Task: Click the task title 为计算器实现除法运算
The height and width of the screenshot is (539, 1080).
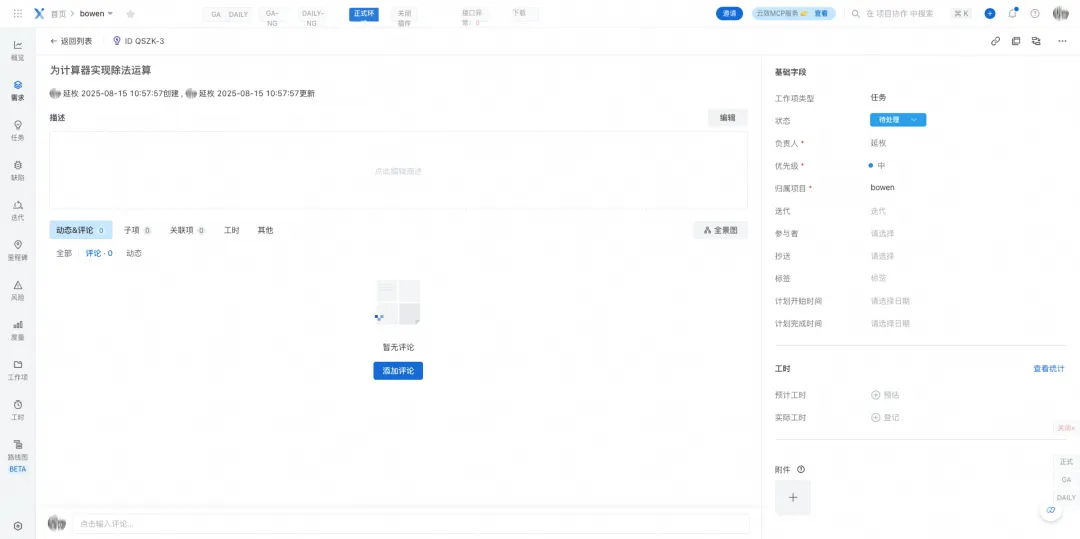Action: (x=101, y=70)
